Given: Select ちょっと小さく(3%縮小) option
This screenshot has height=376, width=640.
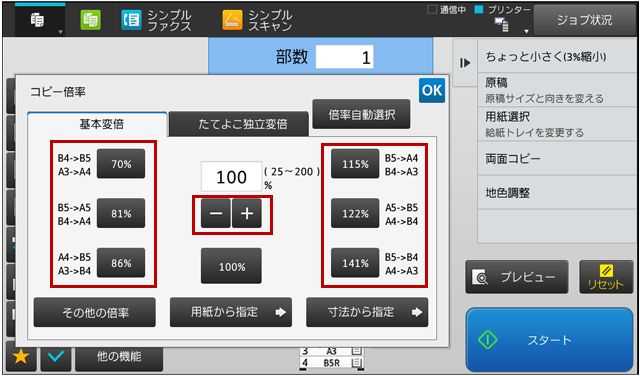Looking at the screenshot, I should 557,56.
